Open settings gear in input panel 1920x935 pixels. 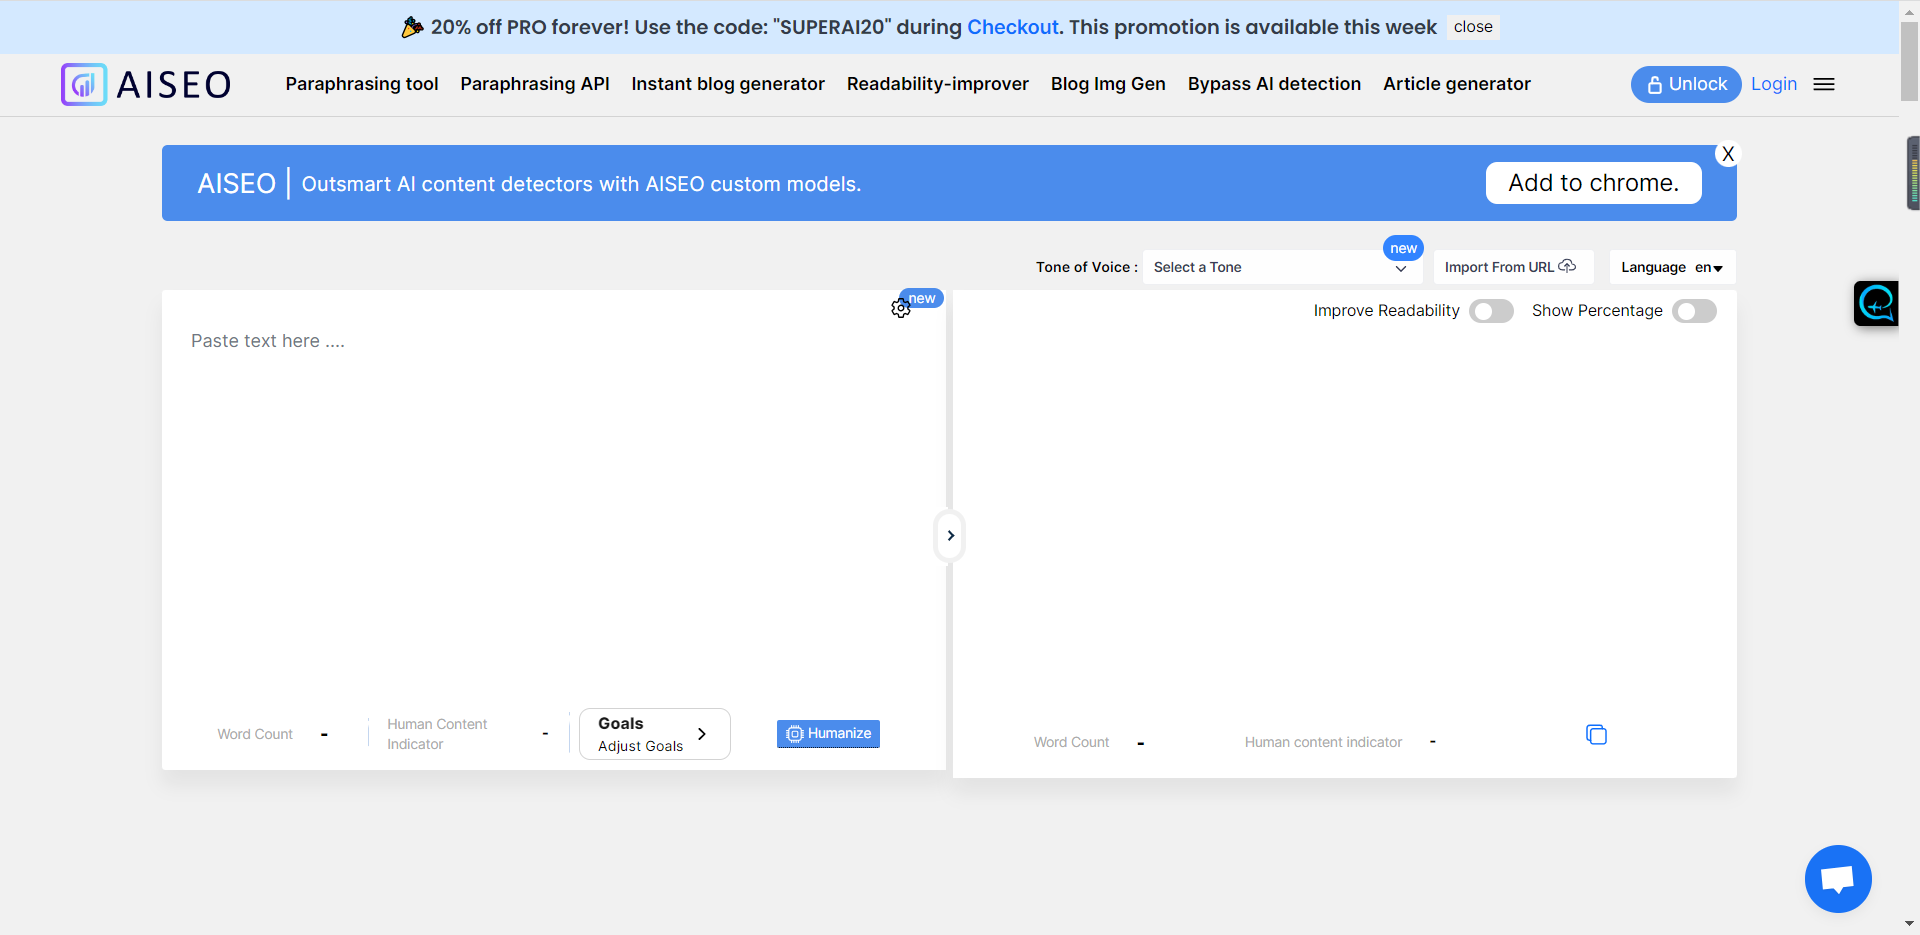pyautogui.click(x=900, y=309)
